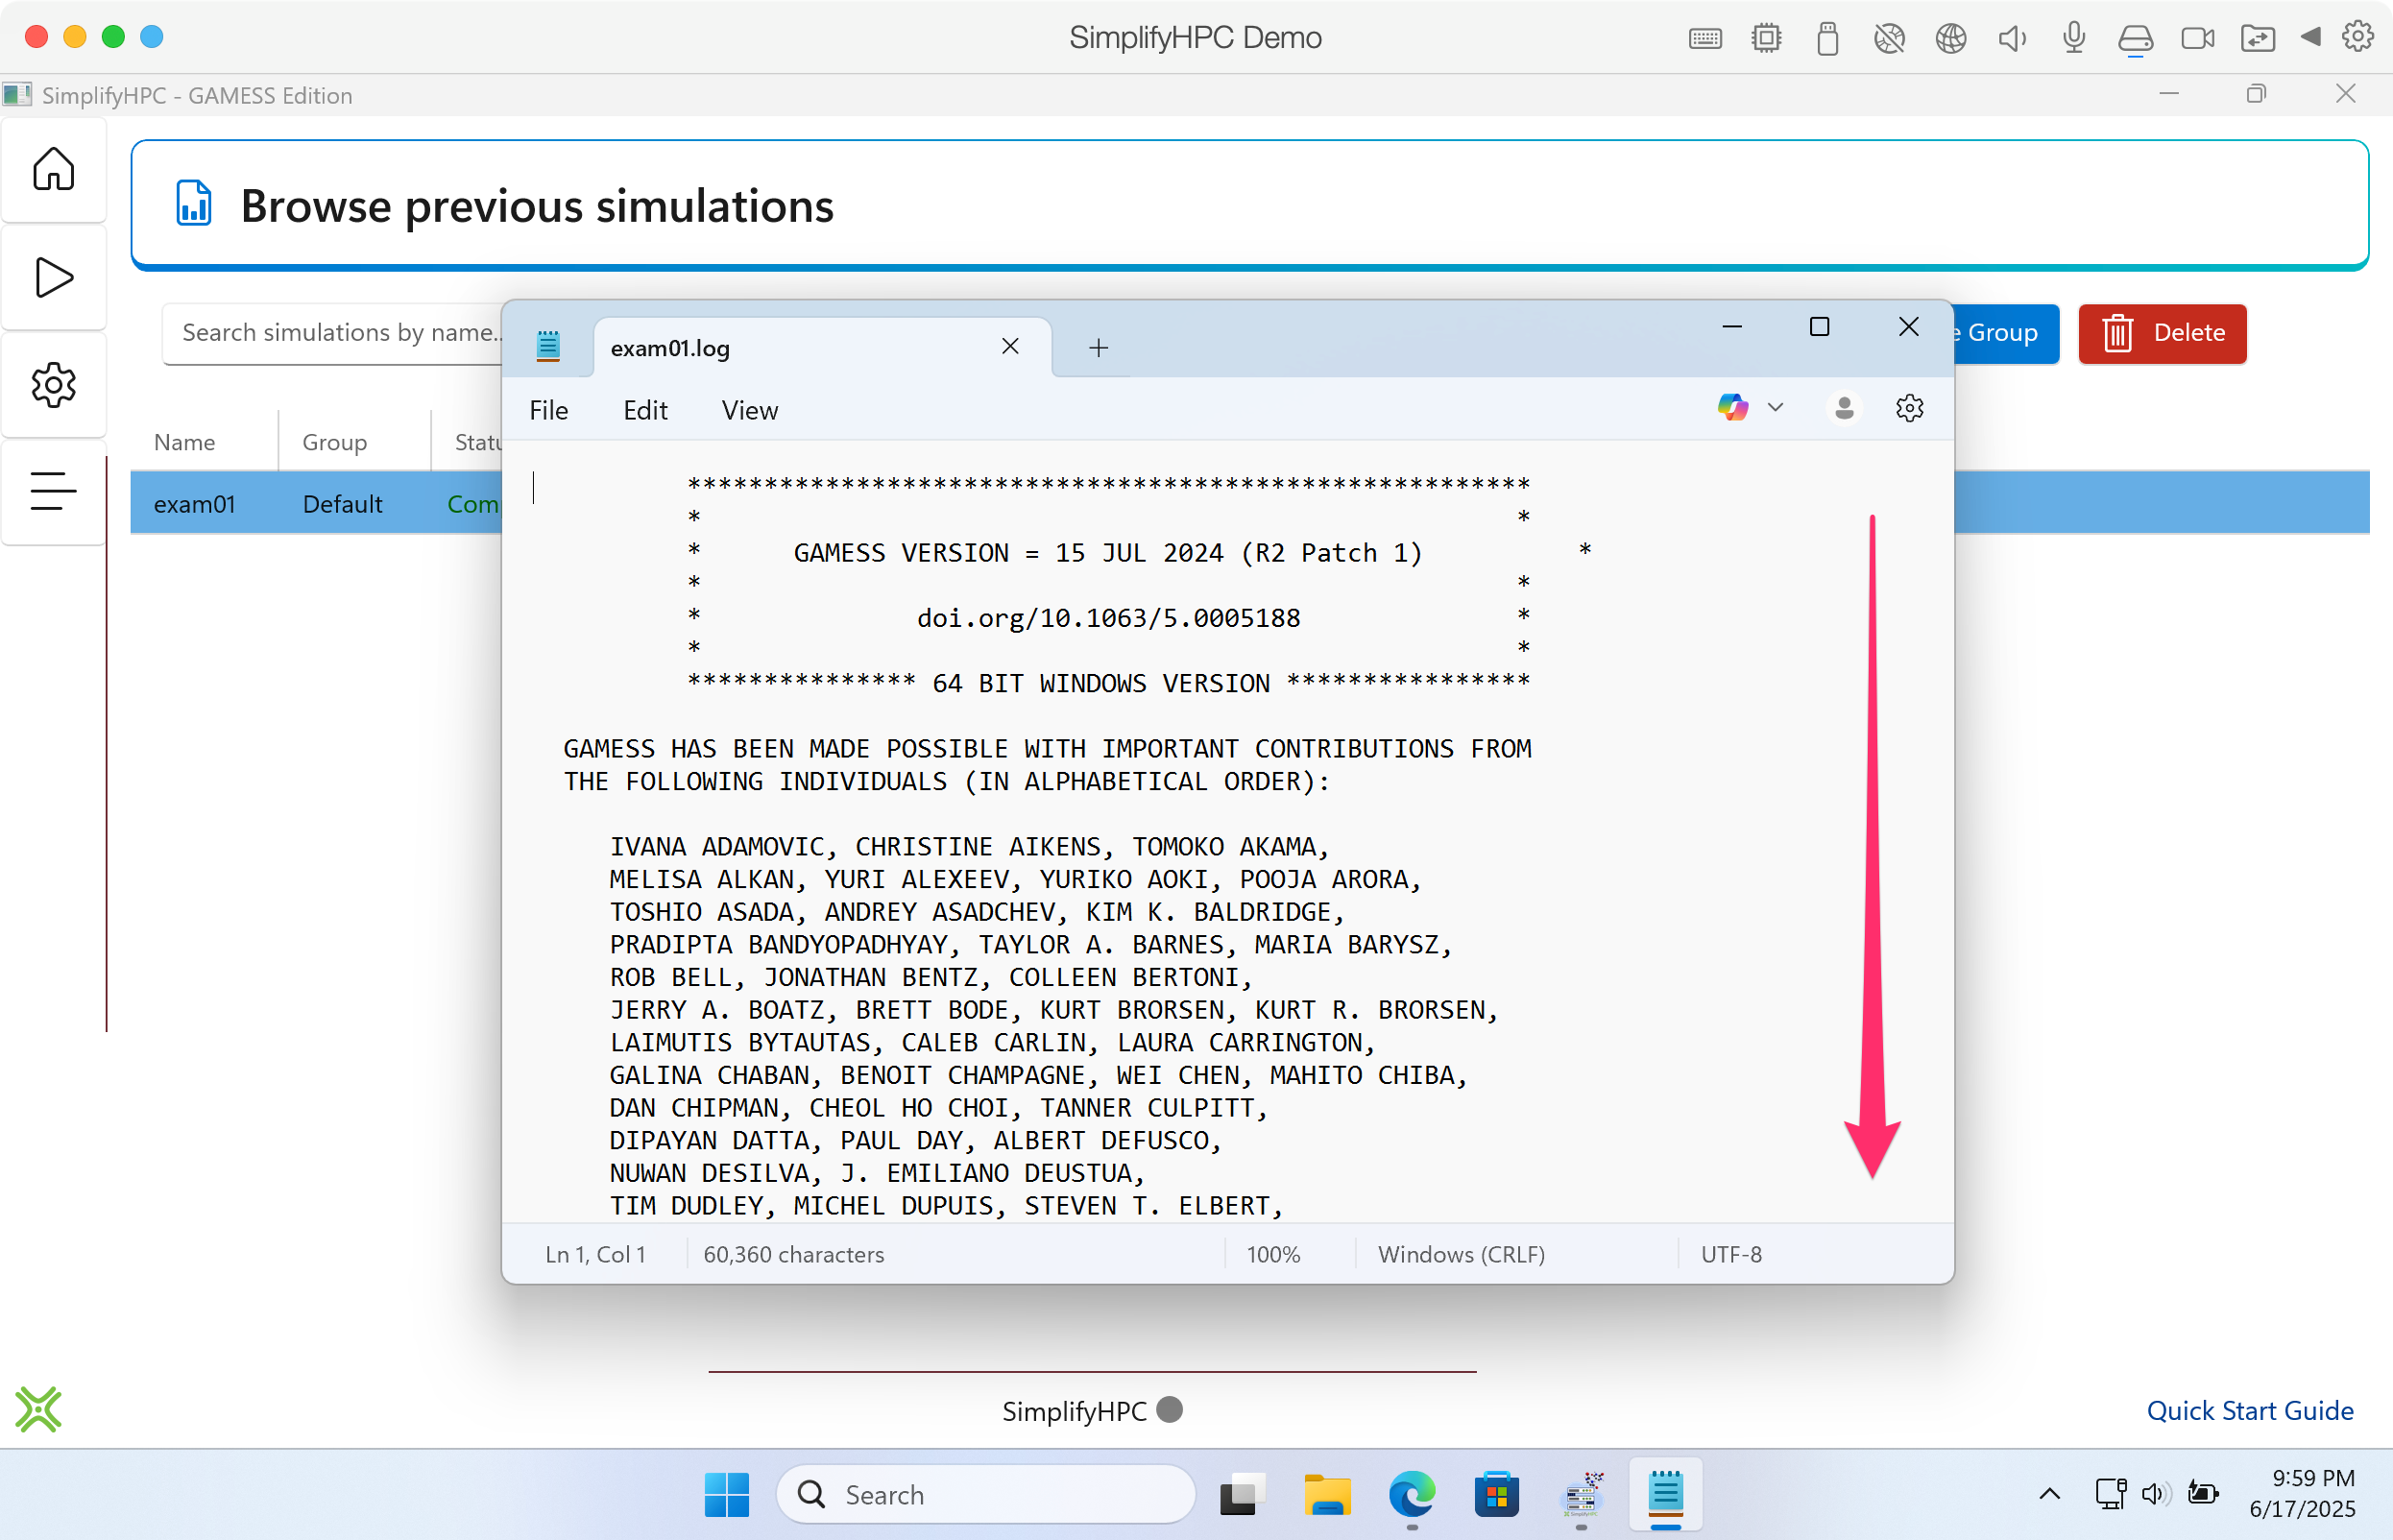Open the Home page in sidebar
Screen dimensions: 2393x1540
coord(53,169)
